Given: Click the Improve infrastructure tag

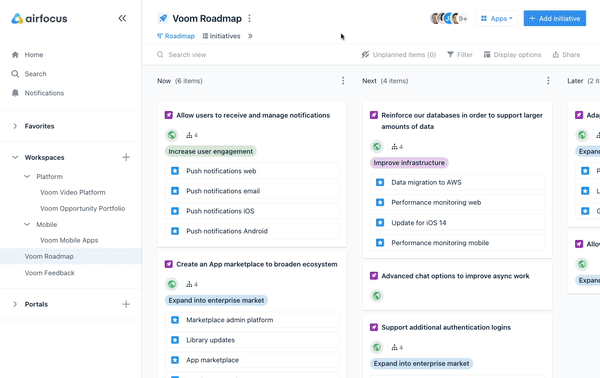Looking at the screenshot, I should point(409,163).
